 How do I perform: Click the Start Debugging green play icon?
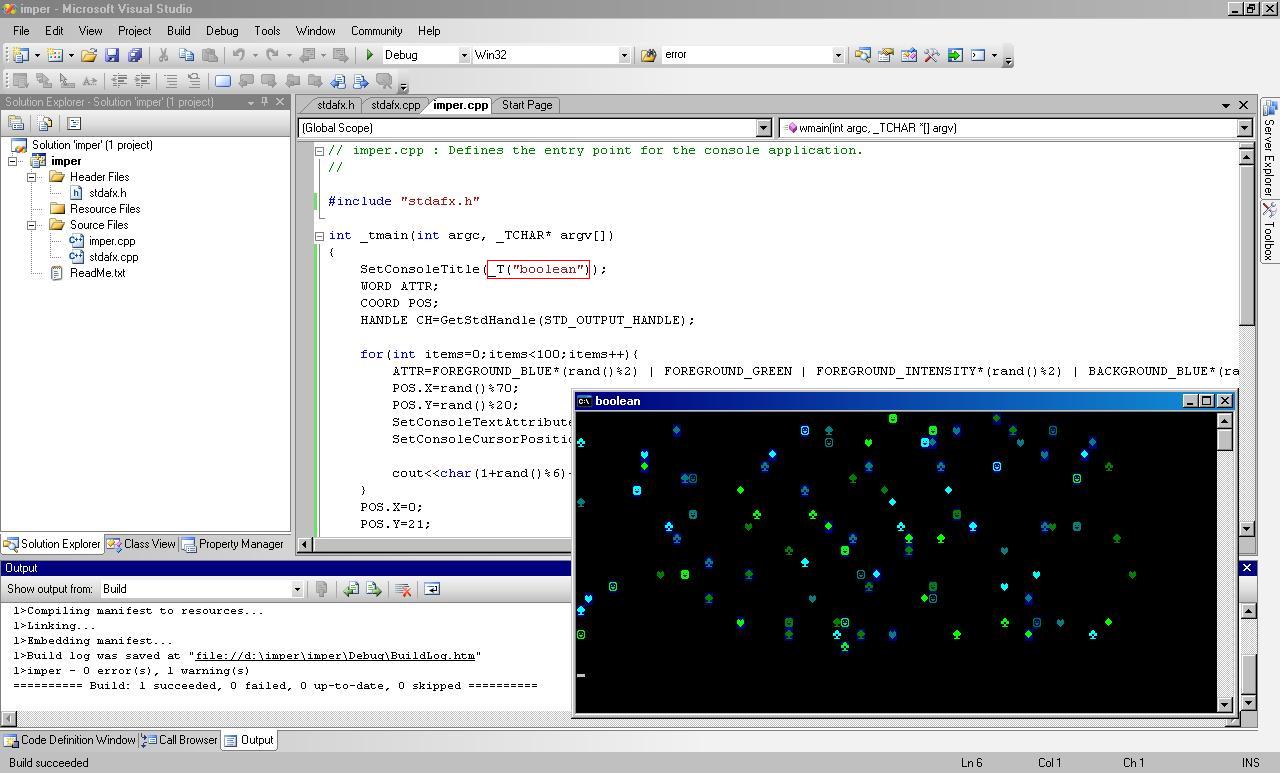pos(370,55)
